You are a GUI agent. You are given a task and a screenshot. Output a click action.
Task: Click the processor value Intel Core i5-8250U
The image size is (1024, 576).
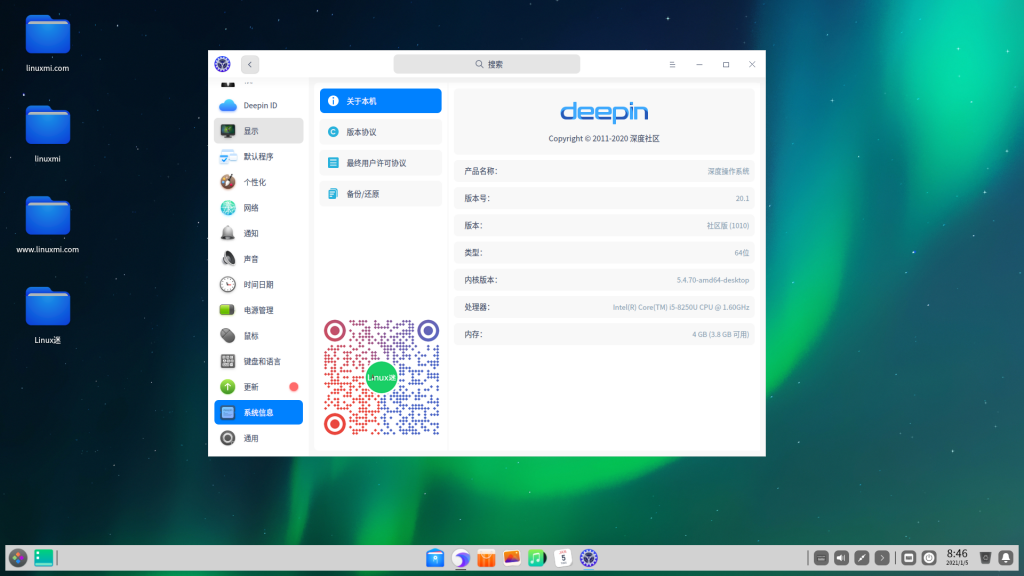pyautogui.click(x=681, y=307)
